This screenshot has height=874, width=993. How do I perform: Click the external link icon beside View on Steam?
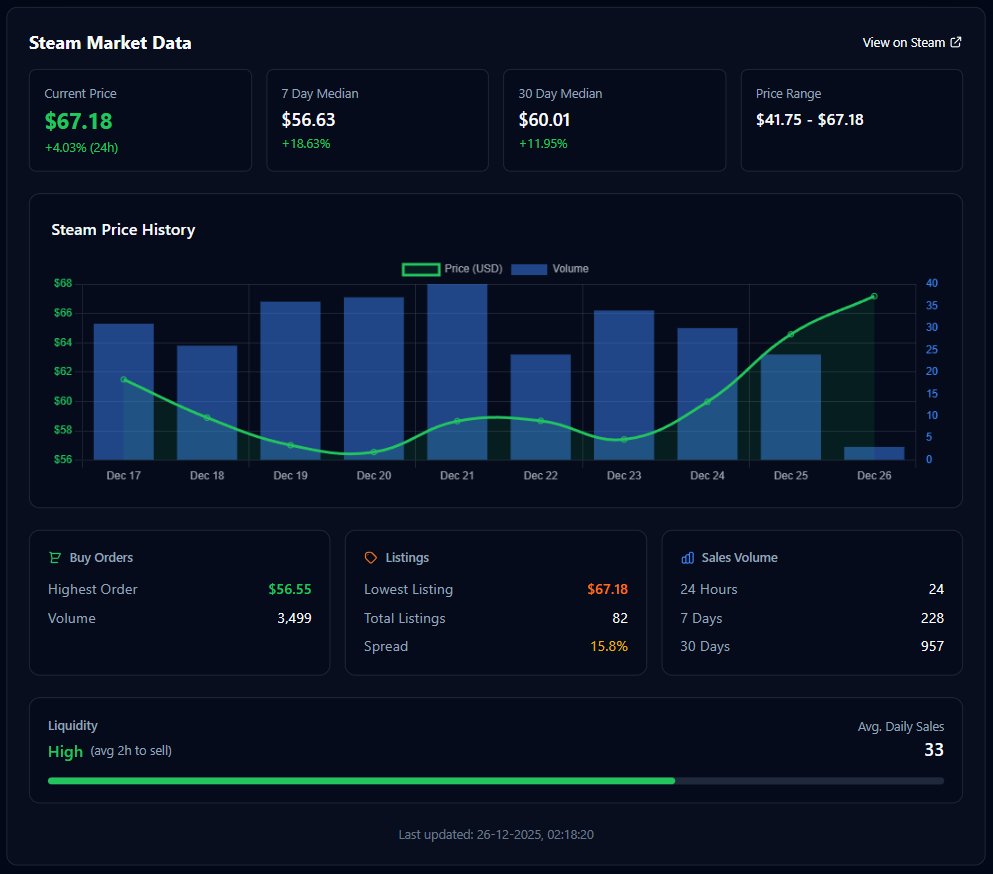point(956,42)
